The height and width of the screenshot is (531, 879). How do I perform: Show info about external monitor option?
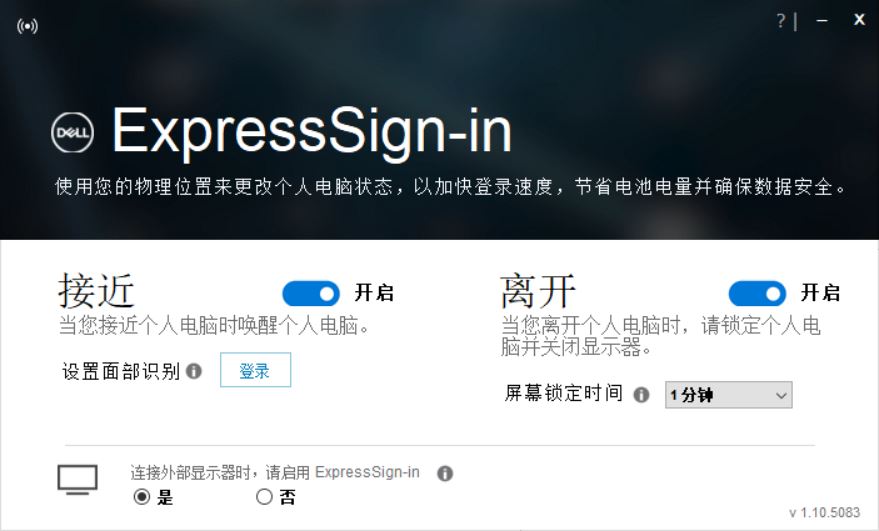[445, 473]
